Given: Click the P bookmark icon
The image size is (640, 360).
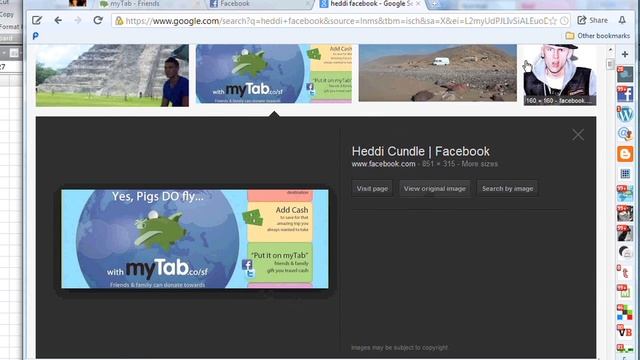Looking at the screenshot, I should pos(36,36).
